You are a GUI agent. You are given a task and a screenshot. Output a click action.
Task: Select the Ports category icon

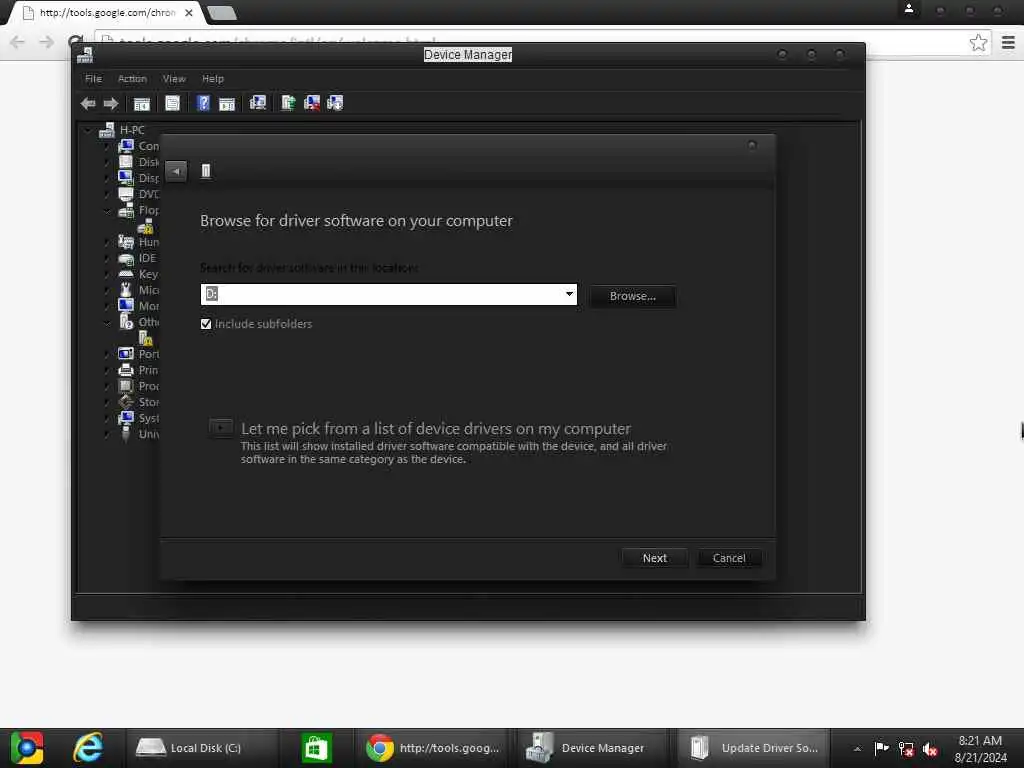[126, 354]
